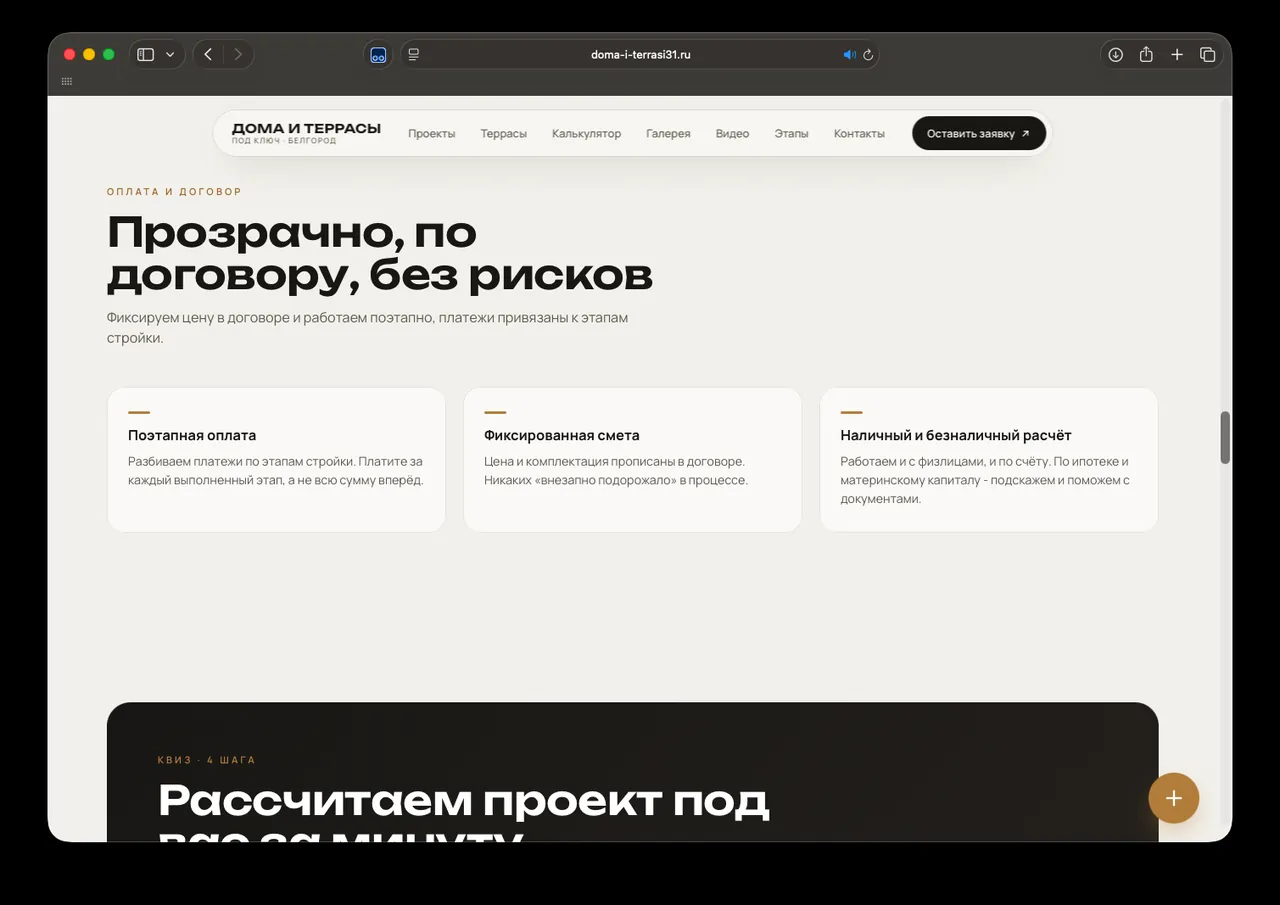This screenshot has height=905, width=1280.
Task: Expand the floating gold plus button
Action: [1173, 798]
